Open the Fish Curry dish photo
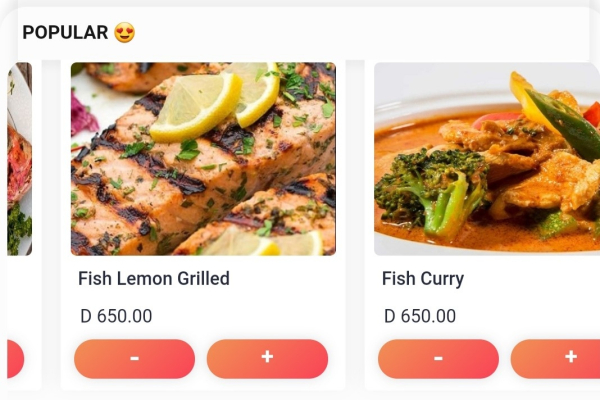Screen dimensions: 600x400 pos(487,158)
